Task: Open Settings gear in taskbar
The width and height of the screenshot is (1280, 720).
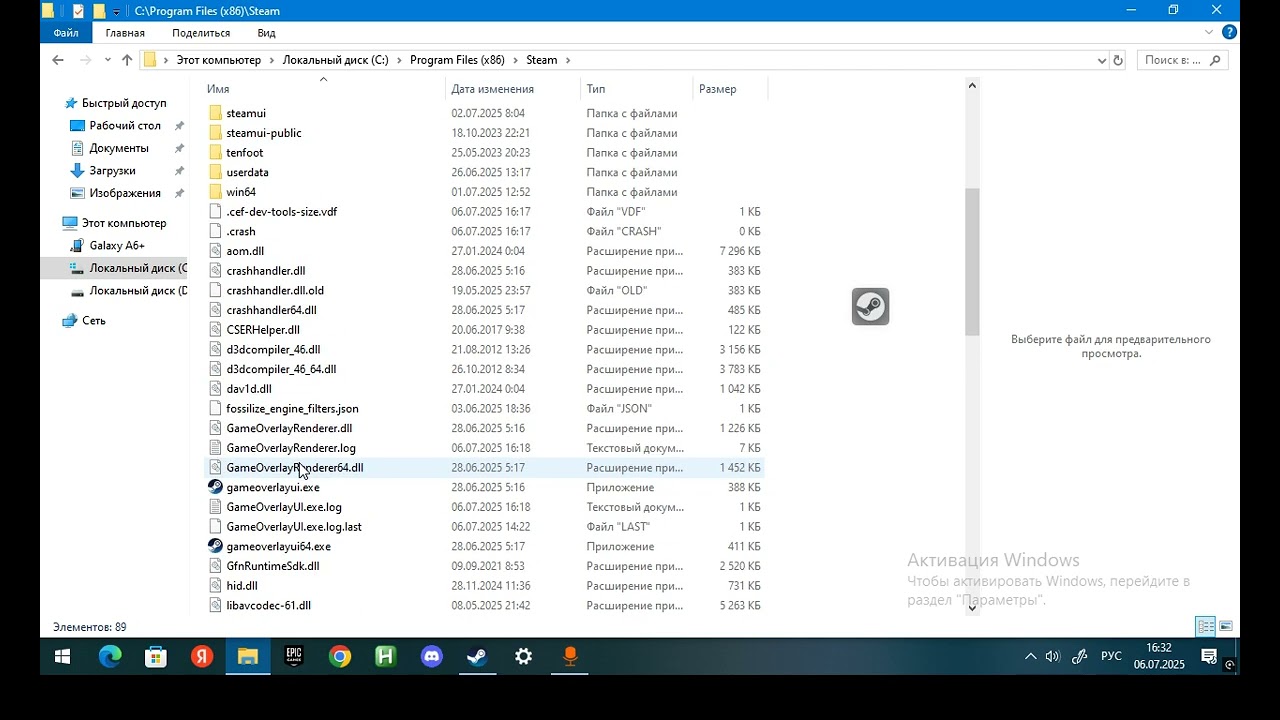Action: coord(524,657)
